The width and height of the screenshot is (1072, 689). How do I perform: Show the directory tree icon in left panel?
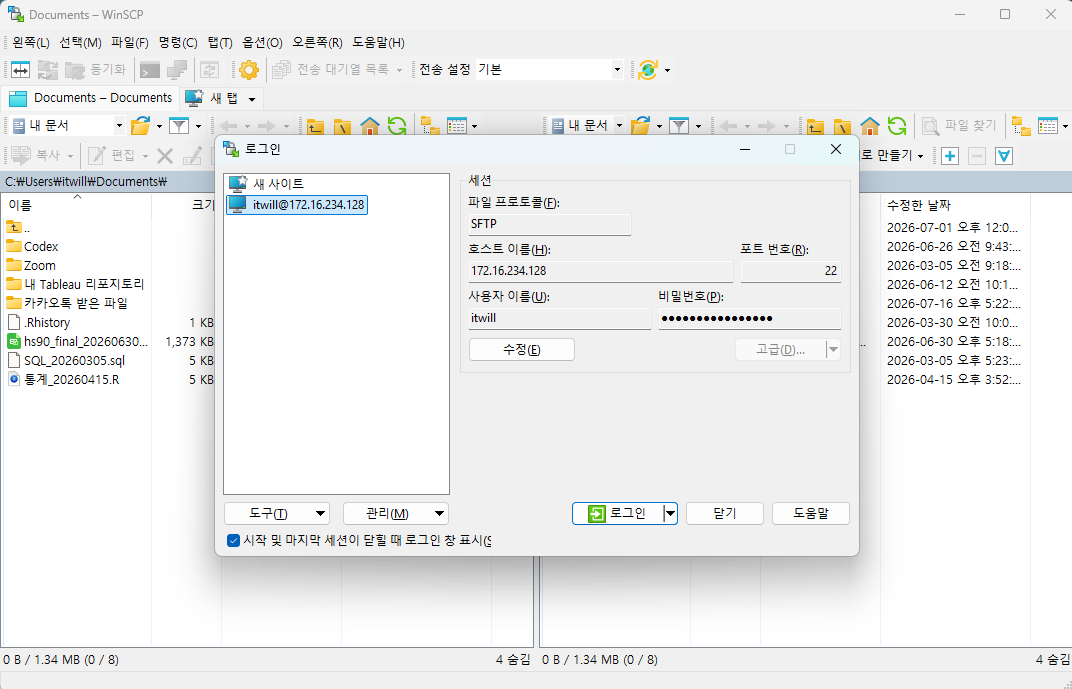(430, 126)
